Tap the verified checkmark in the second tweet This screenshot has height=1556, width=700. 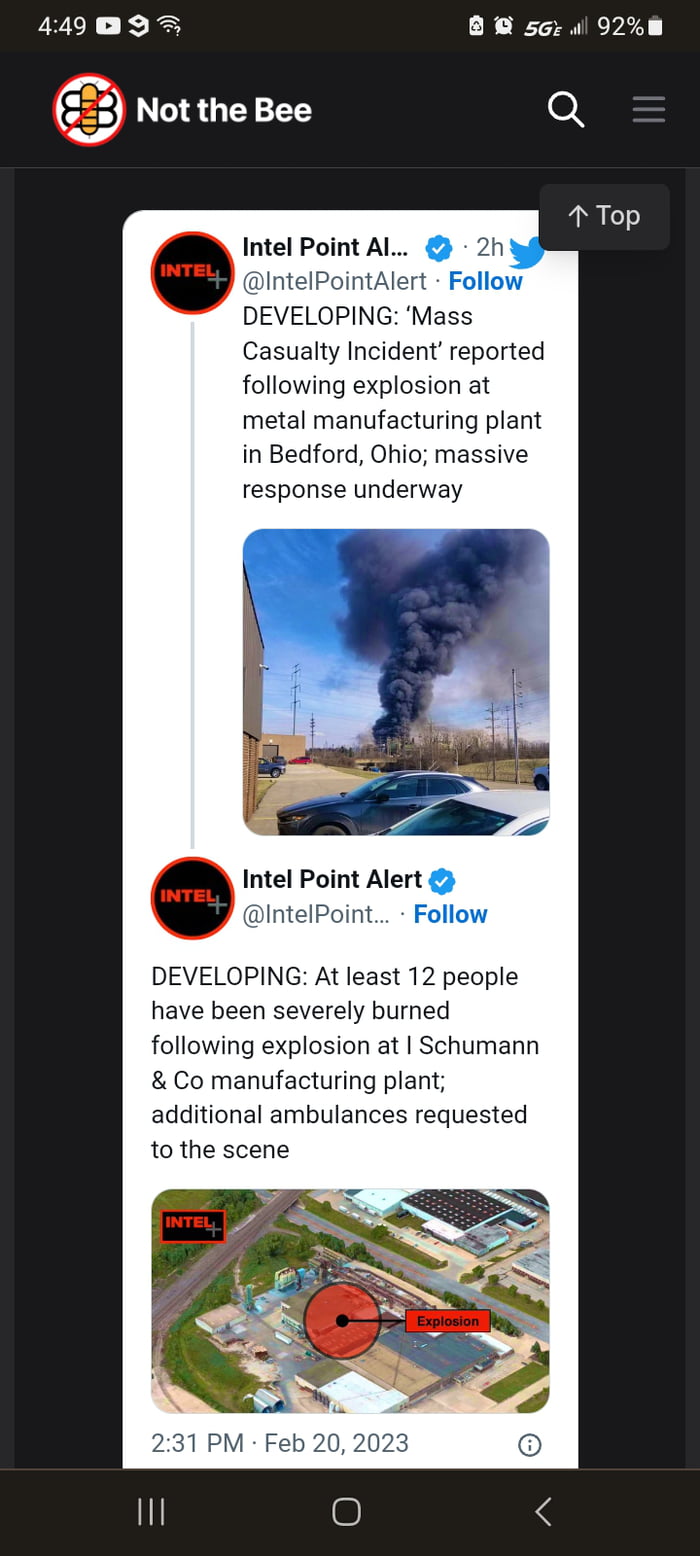(x=441, y=880)
